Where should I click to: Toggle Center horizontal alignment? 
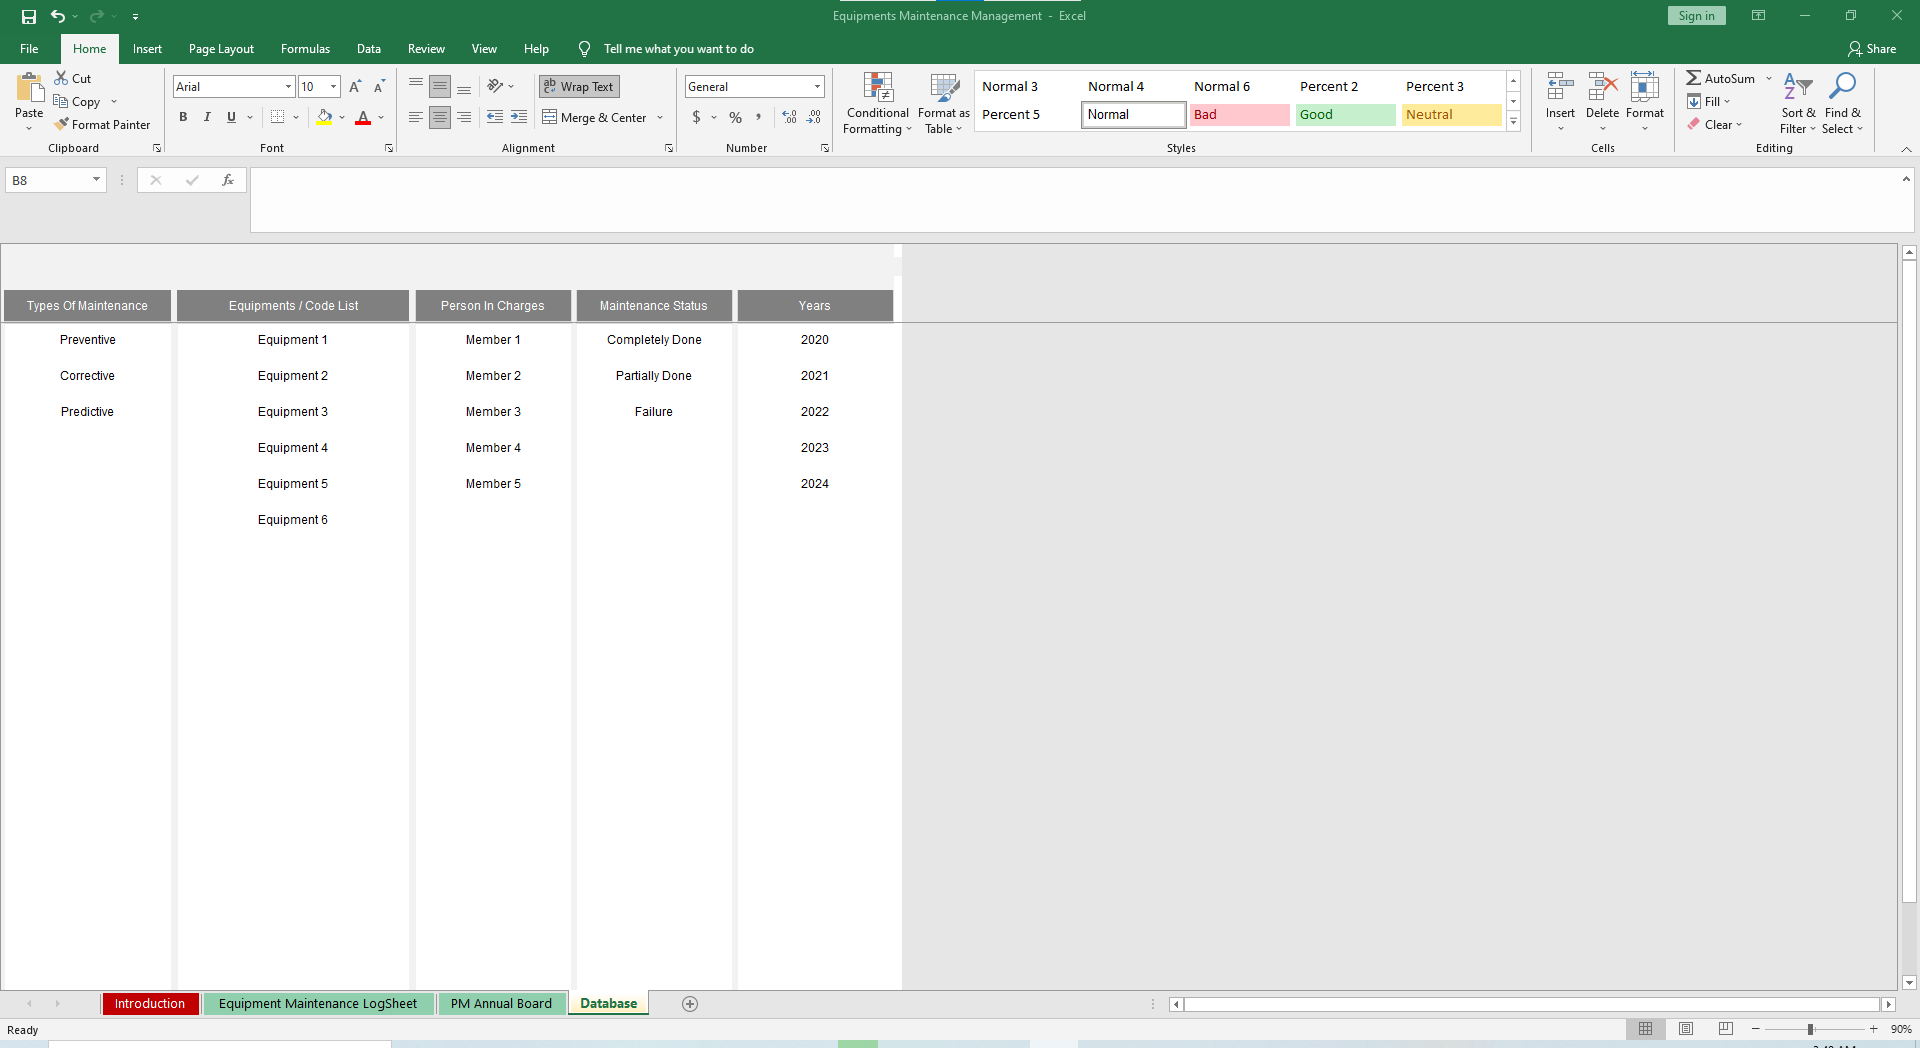tap(440, 117)
